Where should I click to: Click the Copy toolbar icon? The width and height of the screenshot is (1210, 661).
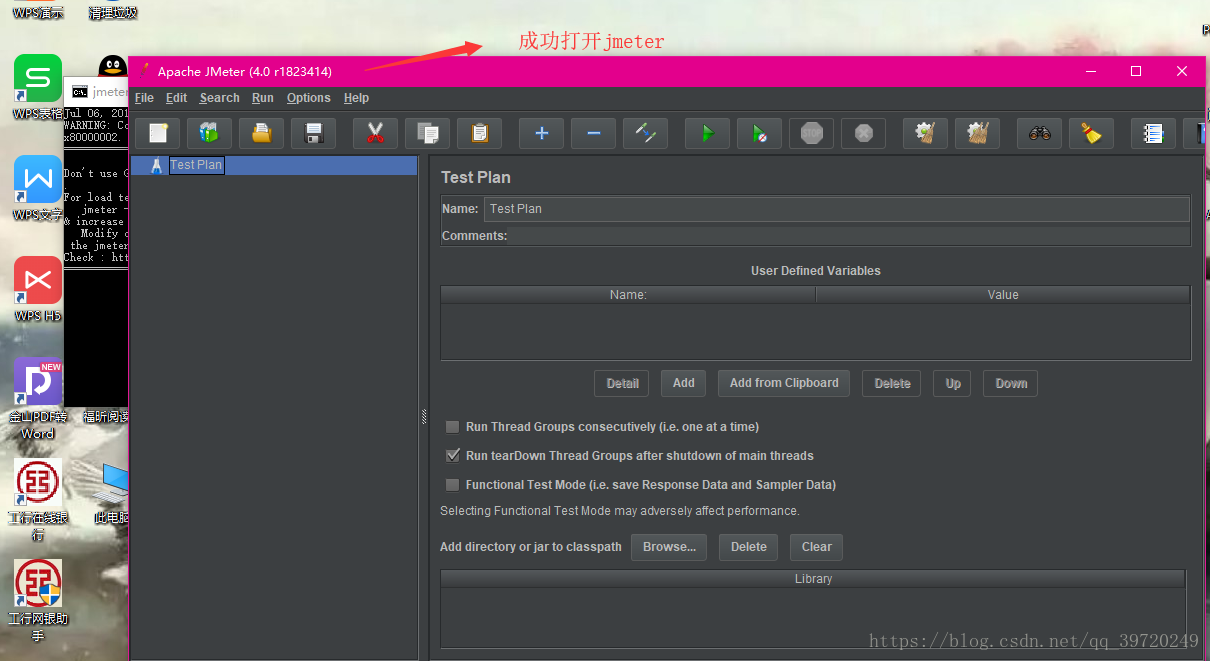click(427, 133)
